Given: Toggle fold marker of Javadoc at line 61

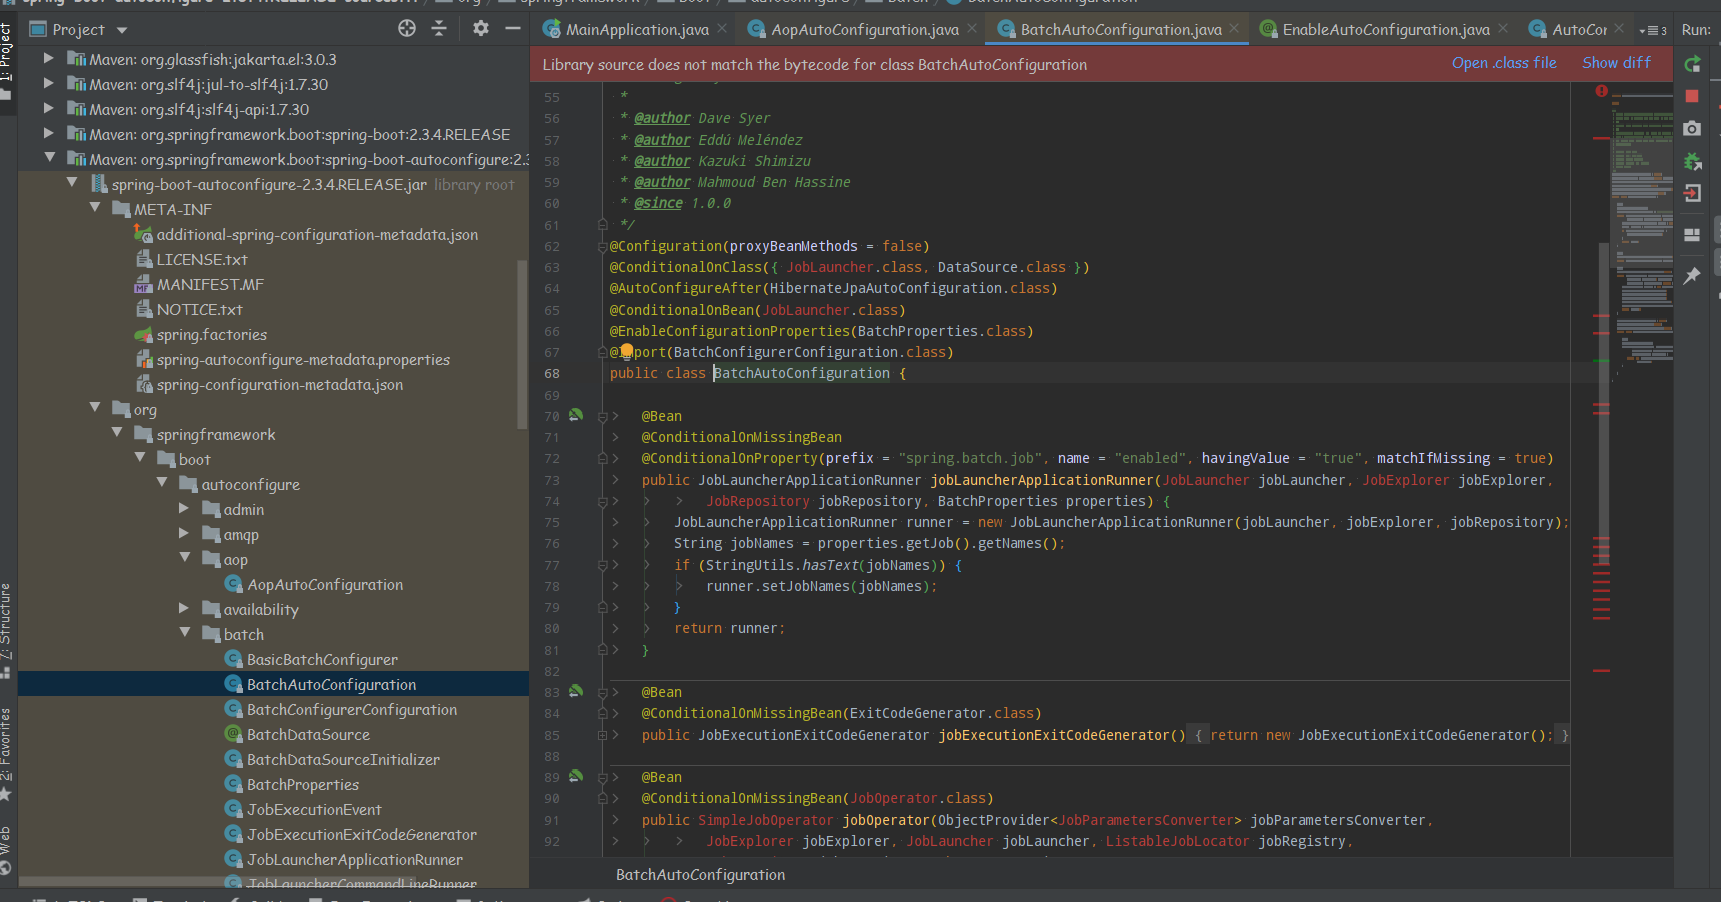Looking at the screenshot, I should 602,225.
